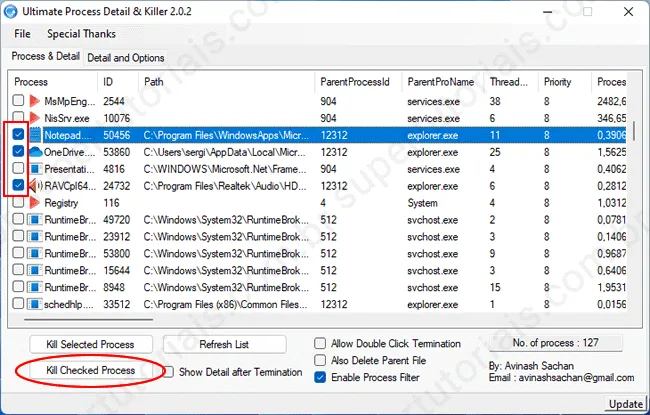Select ID cell 53860

point(116,152)
